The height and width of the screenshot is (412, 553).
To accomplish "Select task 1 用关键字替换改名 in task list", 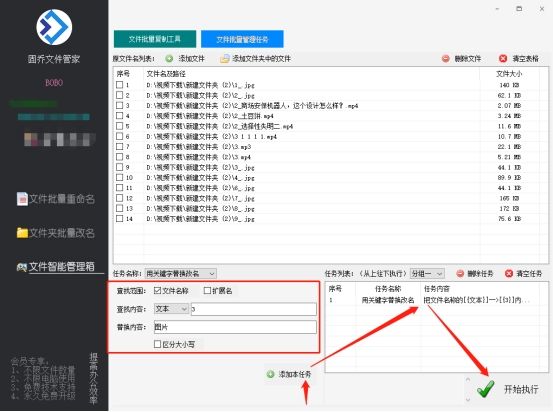I will (x=436, y=300).
